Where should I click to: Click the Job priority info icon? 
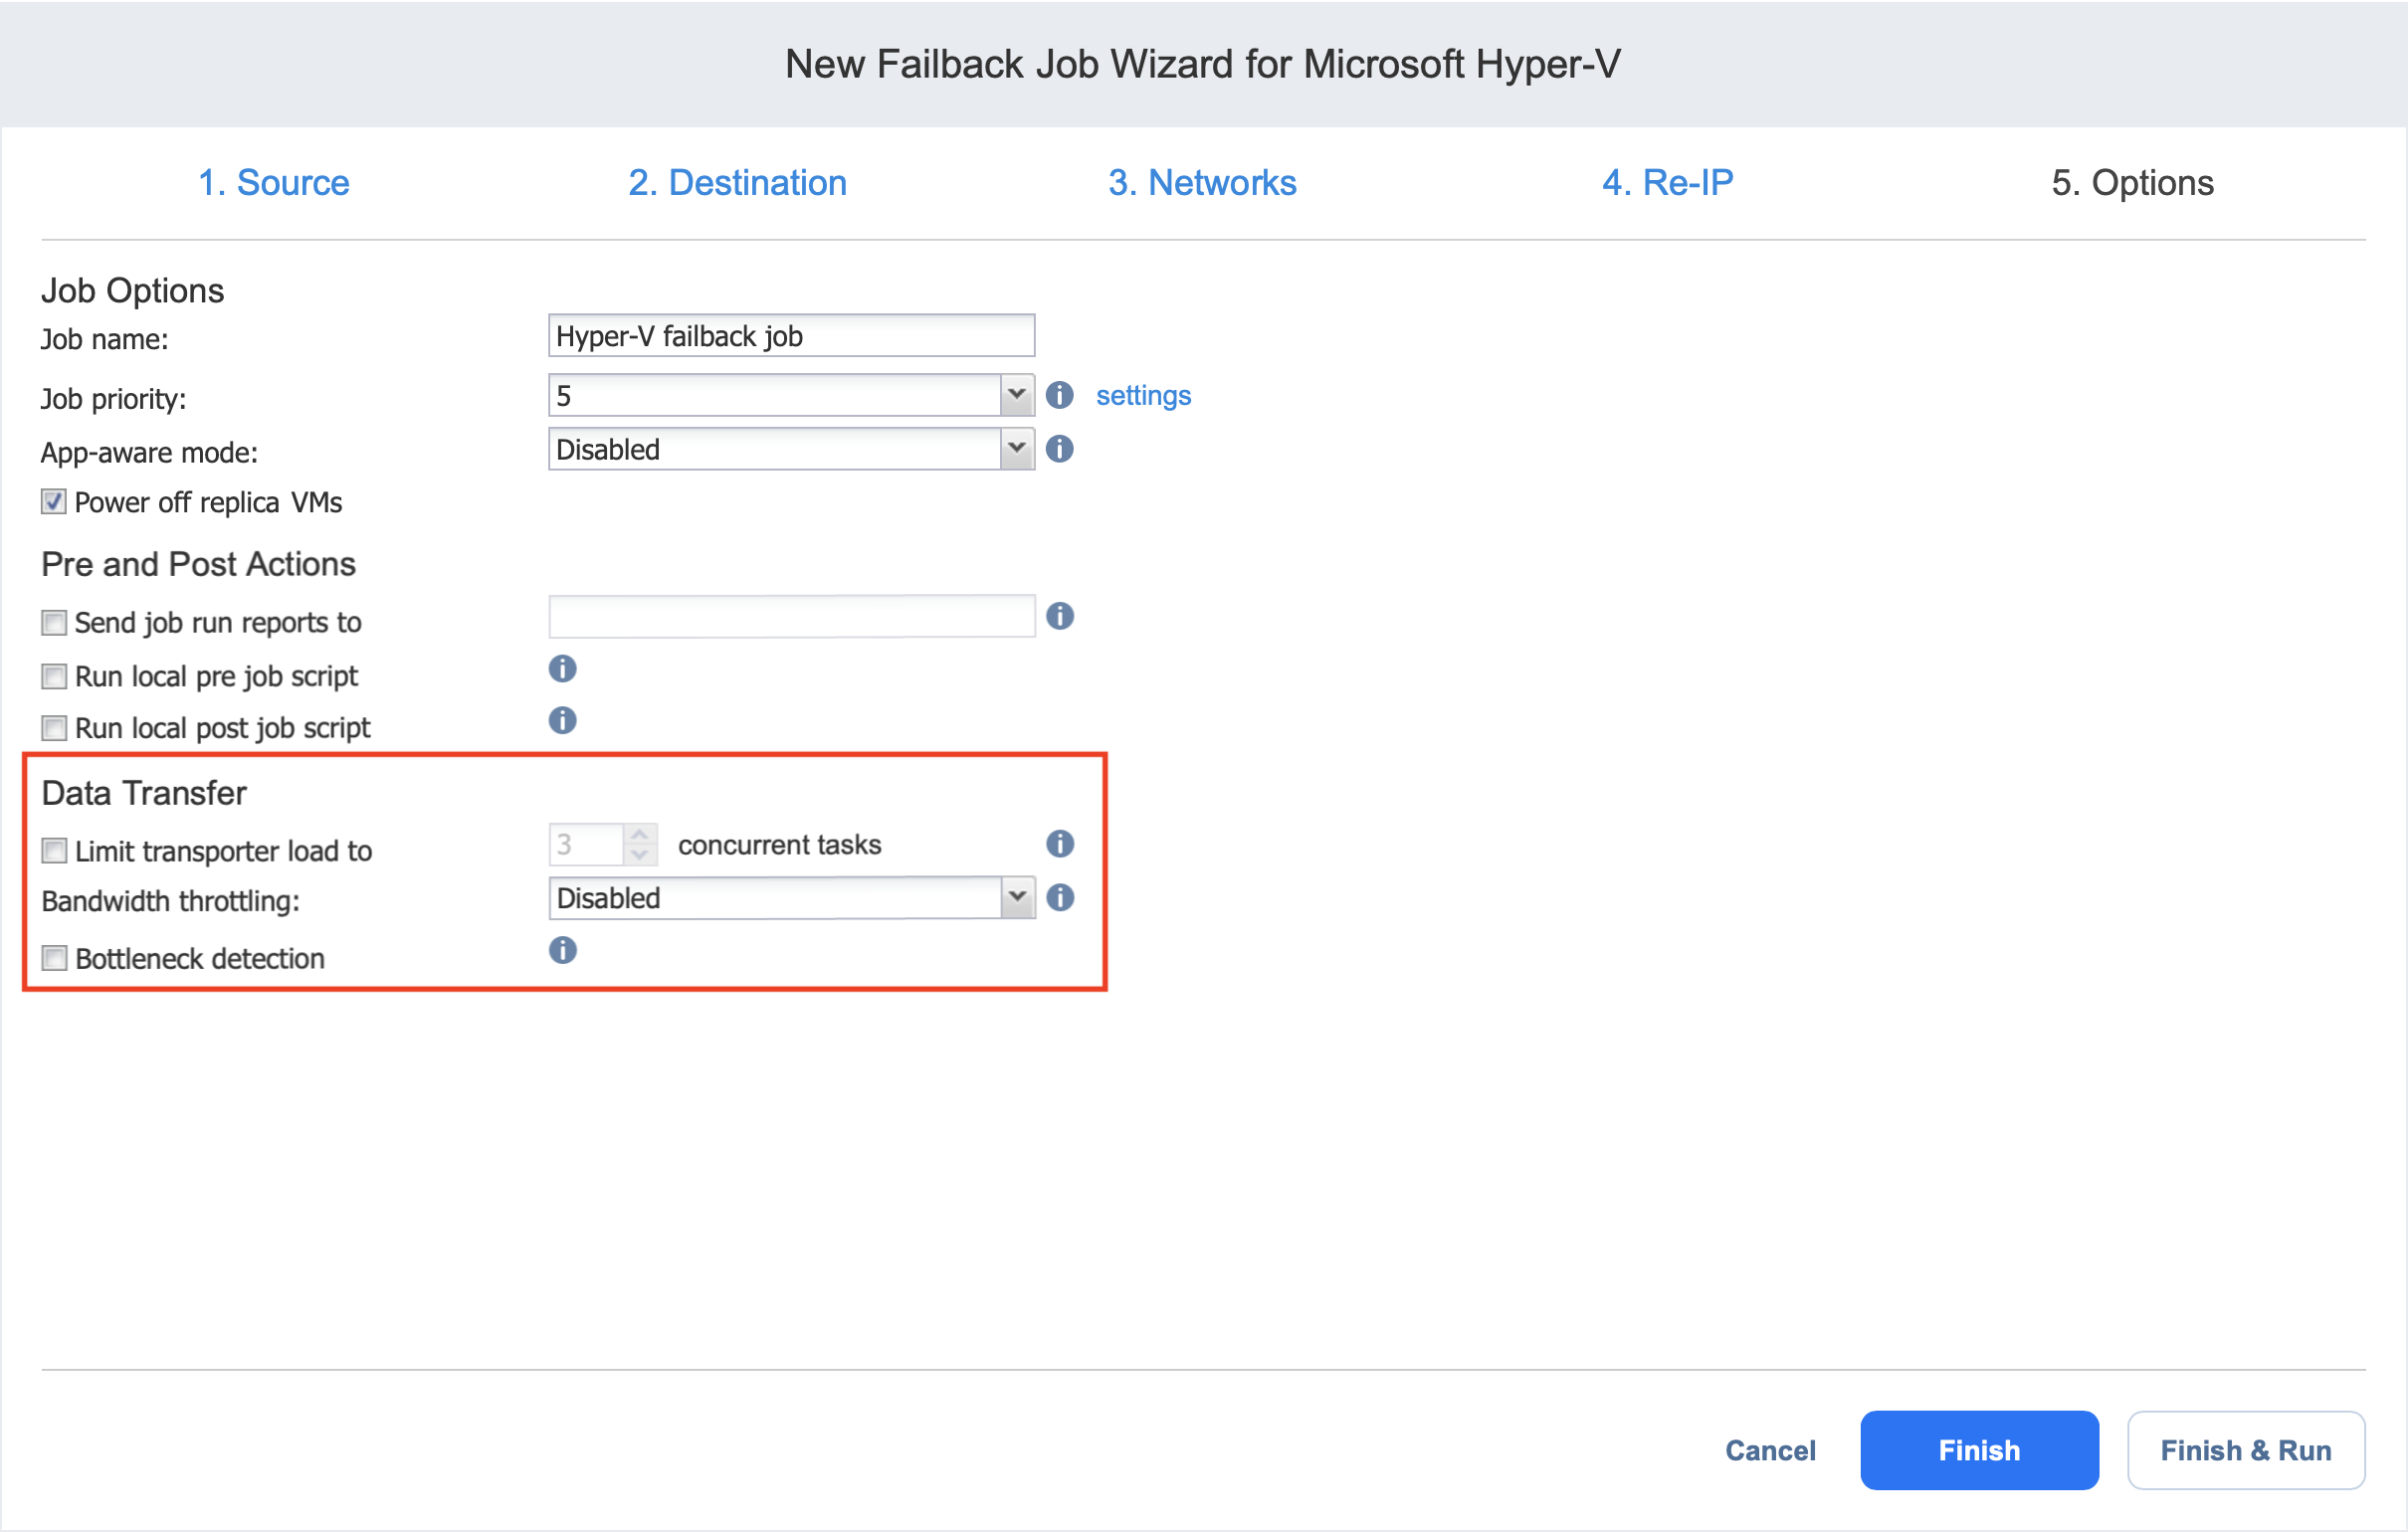1059,395
